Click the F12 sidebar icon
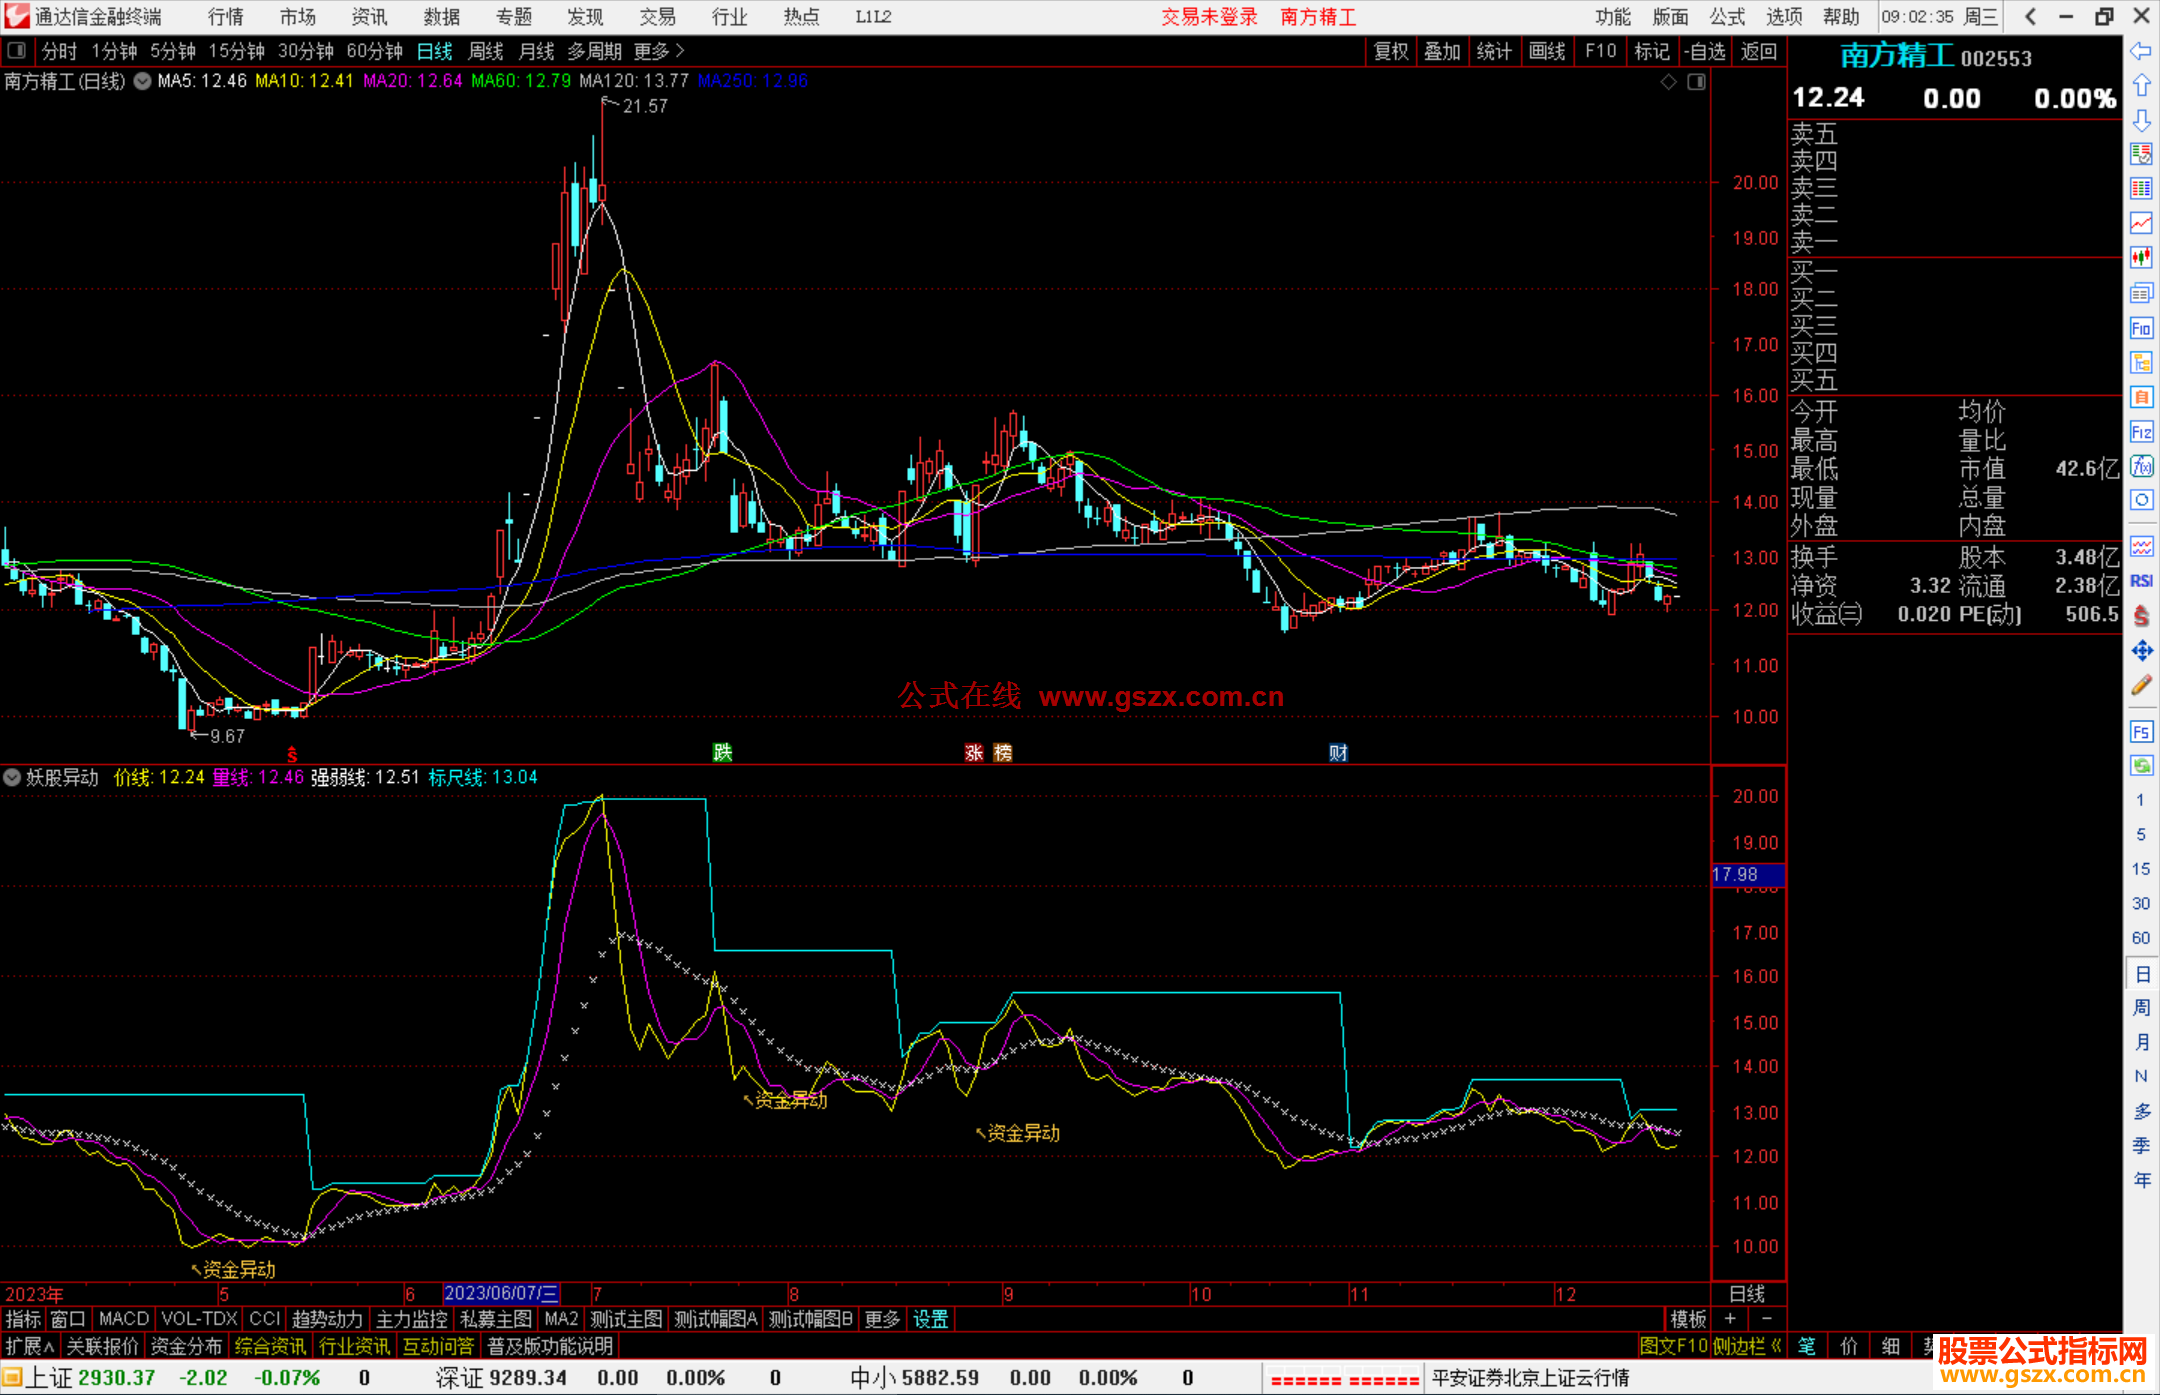 click(x=2141, y=432)
